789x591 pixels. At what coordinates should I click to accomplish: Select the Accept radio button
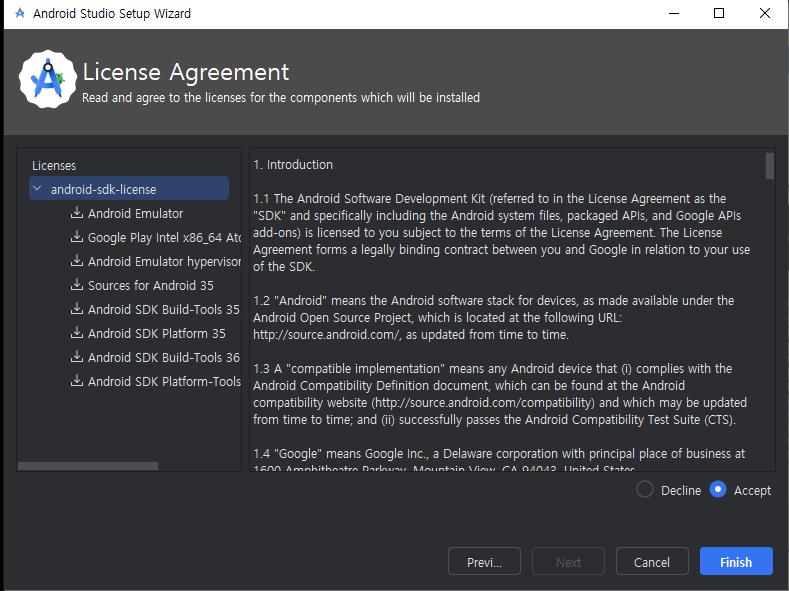coord(718,489)
